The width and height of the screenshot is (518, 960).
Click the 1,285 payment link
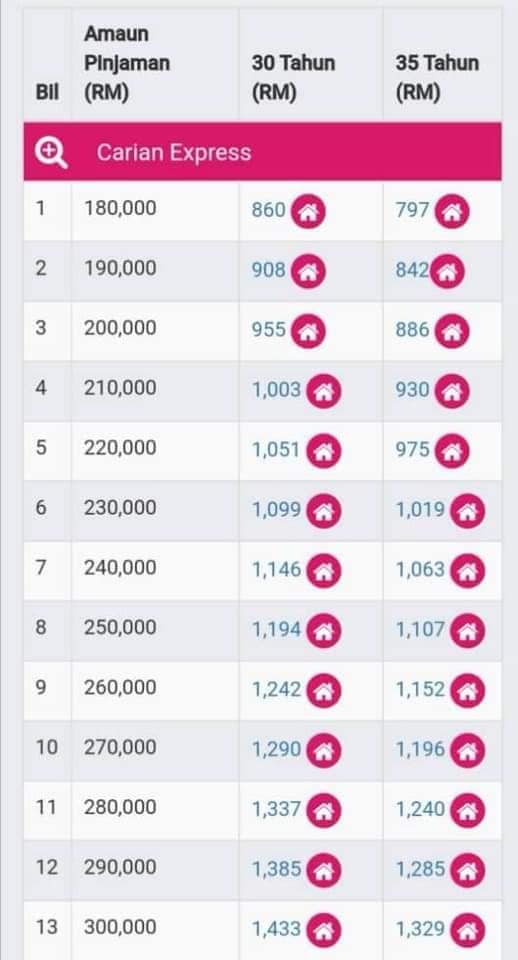pyautogui.click(x=421, y=869)
